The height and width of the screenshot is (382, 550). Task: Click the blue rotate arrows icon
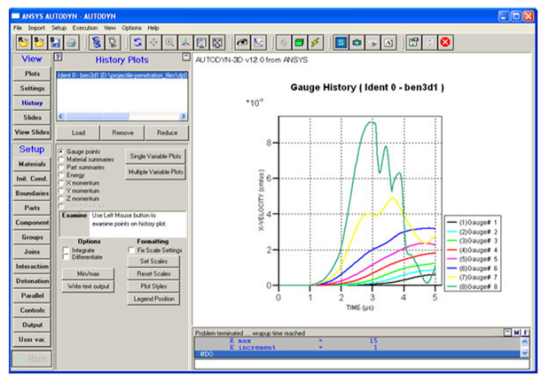138,42
